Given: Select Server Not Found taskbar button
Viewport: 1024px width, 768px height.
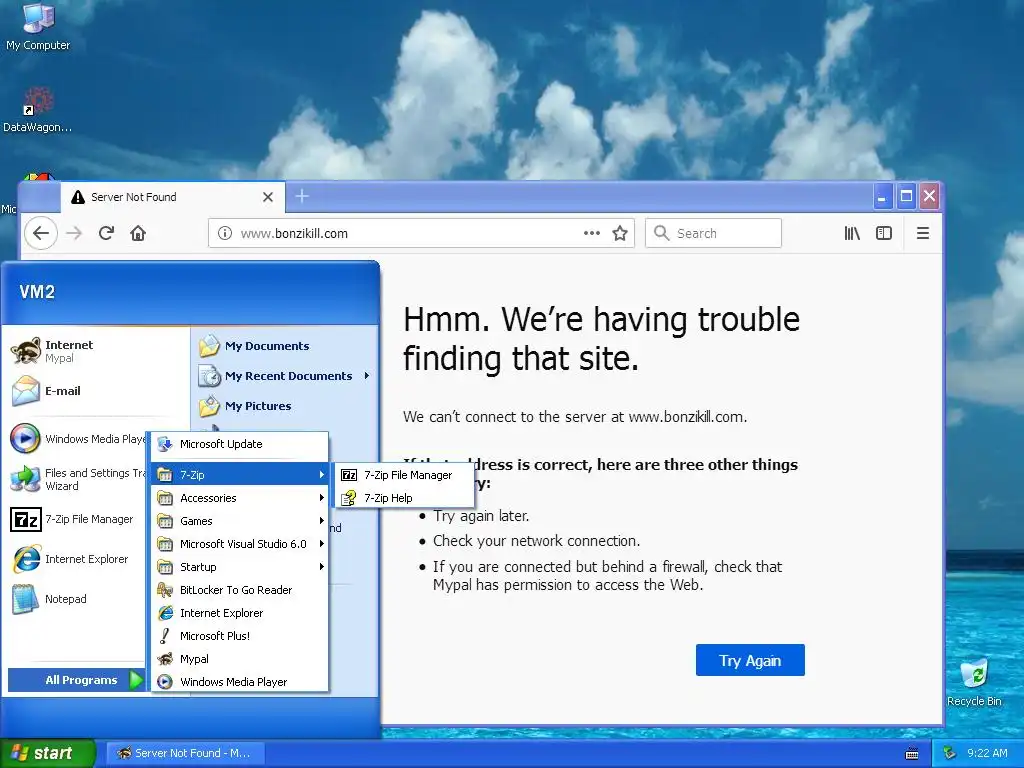Looking at the screenshot, I should (185, 753).
